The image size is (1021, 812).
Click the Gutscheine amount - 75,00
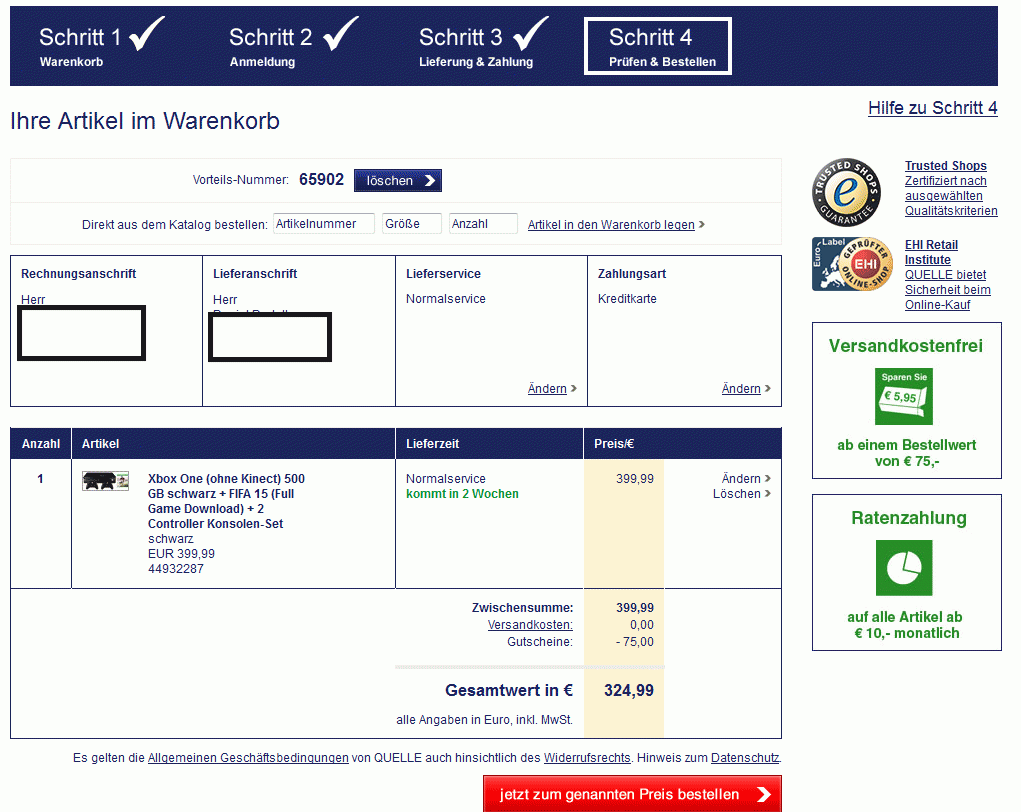click(634, 641)
